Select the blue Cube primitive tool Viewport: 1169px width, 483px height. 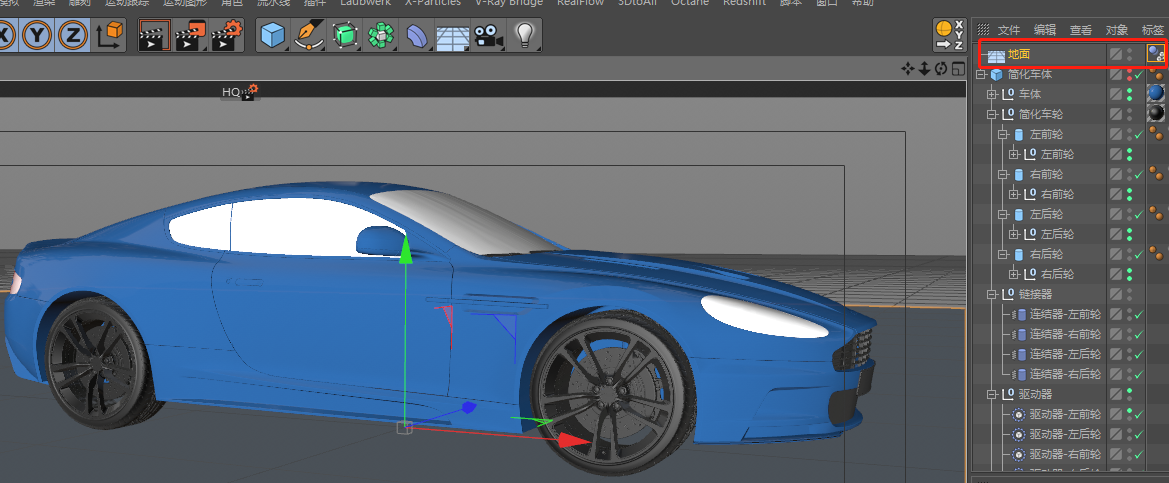(x=273, y=34)
